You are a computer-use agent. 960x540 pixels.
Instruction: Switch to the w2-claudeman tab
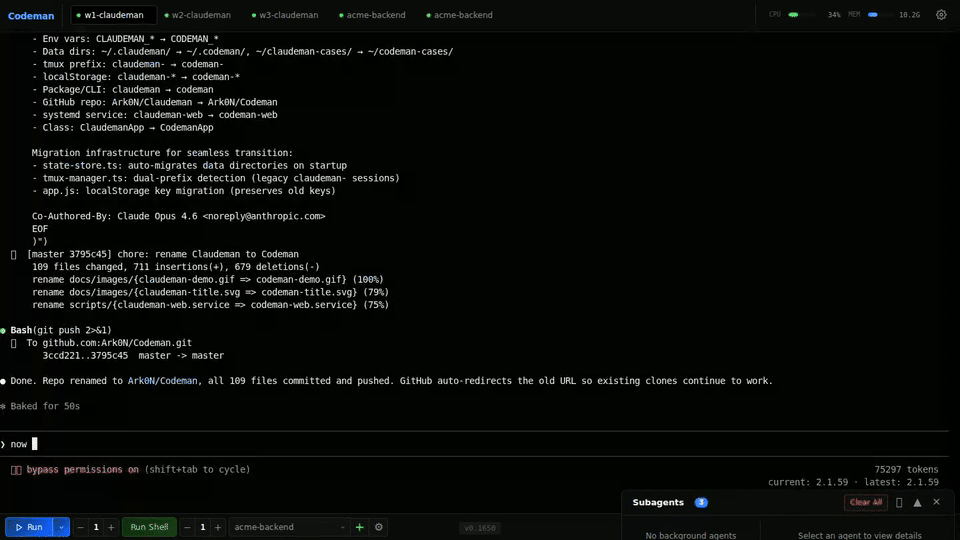(197, 15)
